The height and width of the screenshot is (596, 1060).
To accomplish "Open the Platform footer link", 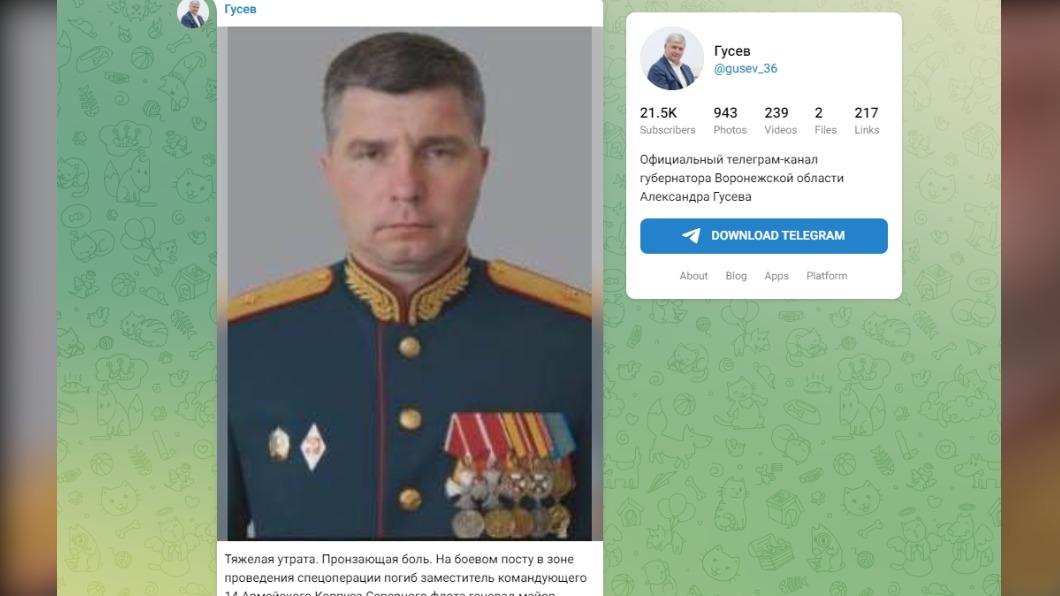I will (x=826, y=276).
